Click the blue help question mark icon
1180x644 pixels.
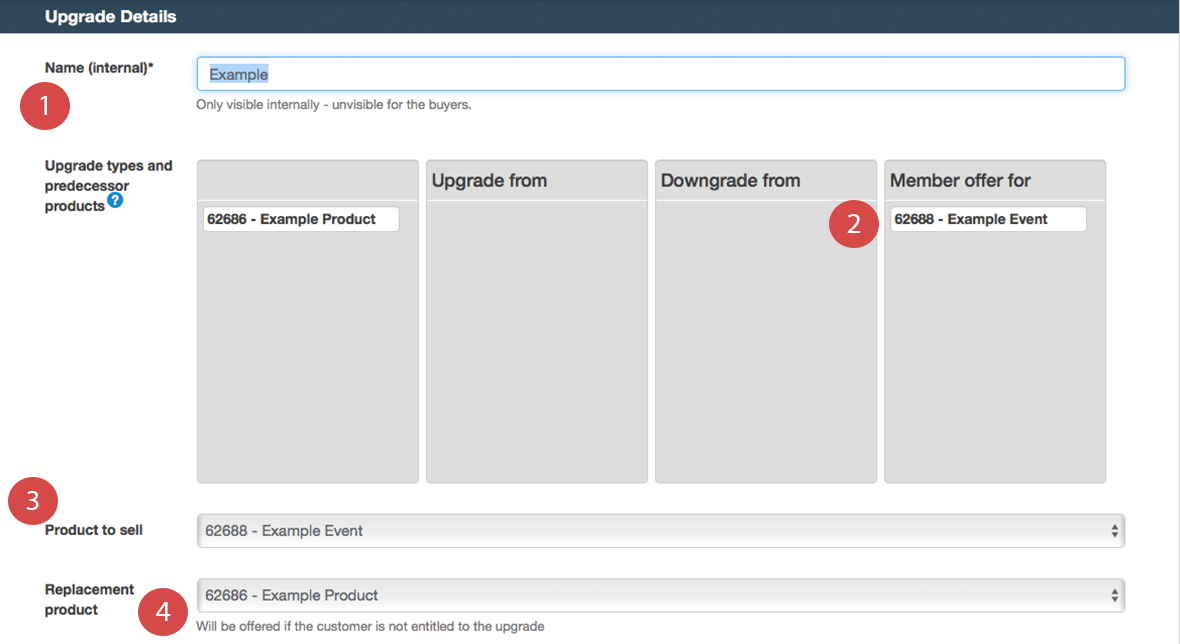pos(115,201)
